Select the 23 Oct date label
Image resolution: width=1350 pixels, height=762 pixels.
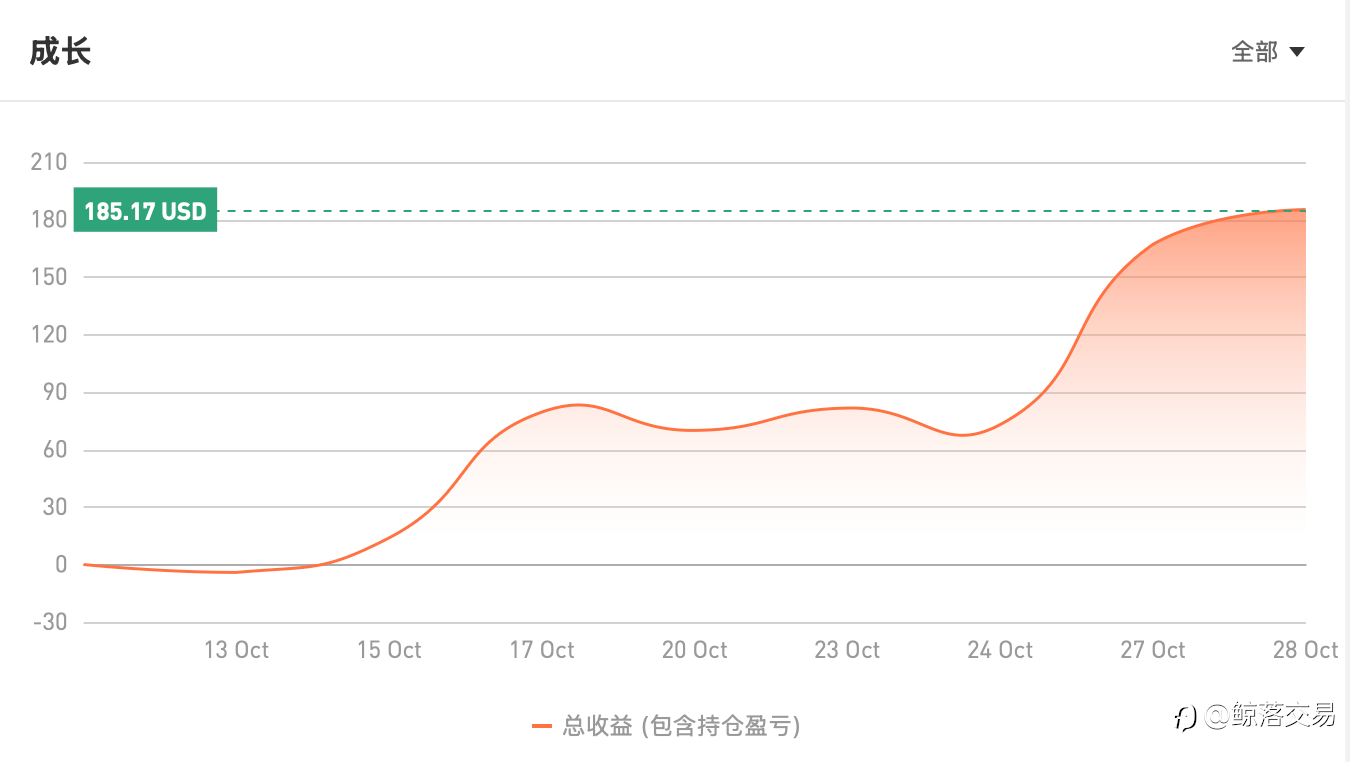tap(847, 650)
